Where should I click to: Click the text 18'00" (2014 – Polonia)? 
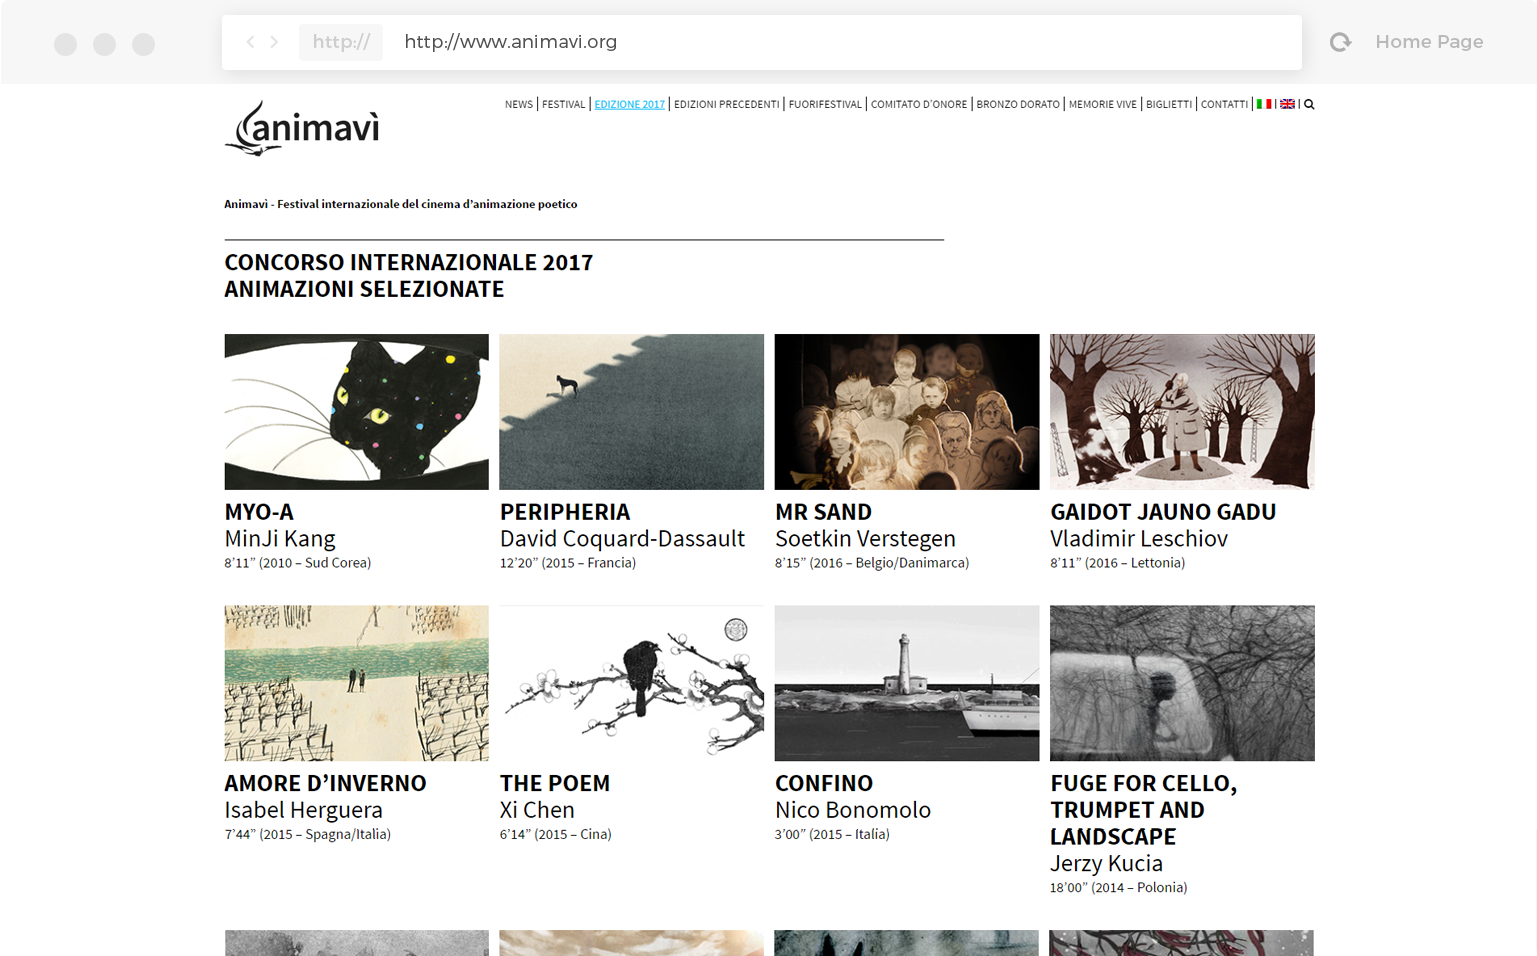pyautogui.click(x=1118, y=888)
